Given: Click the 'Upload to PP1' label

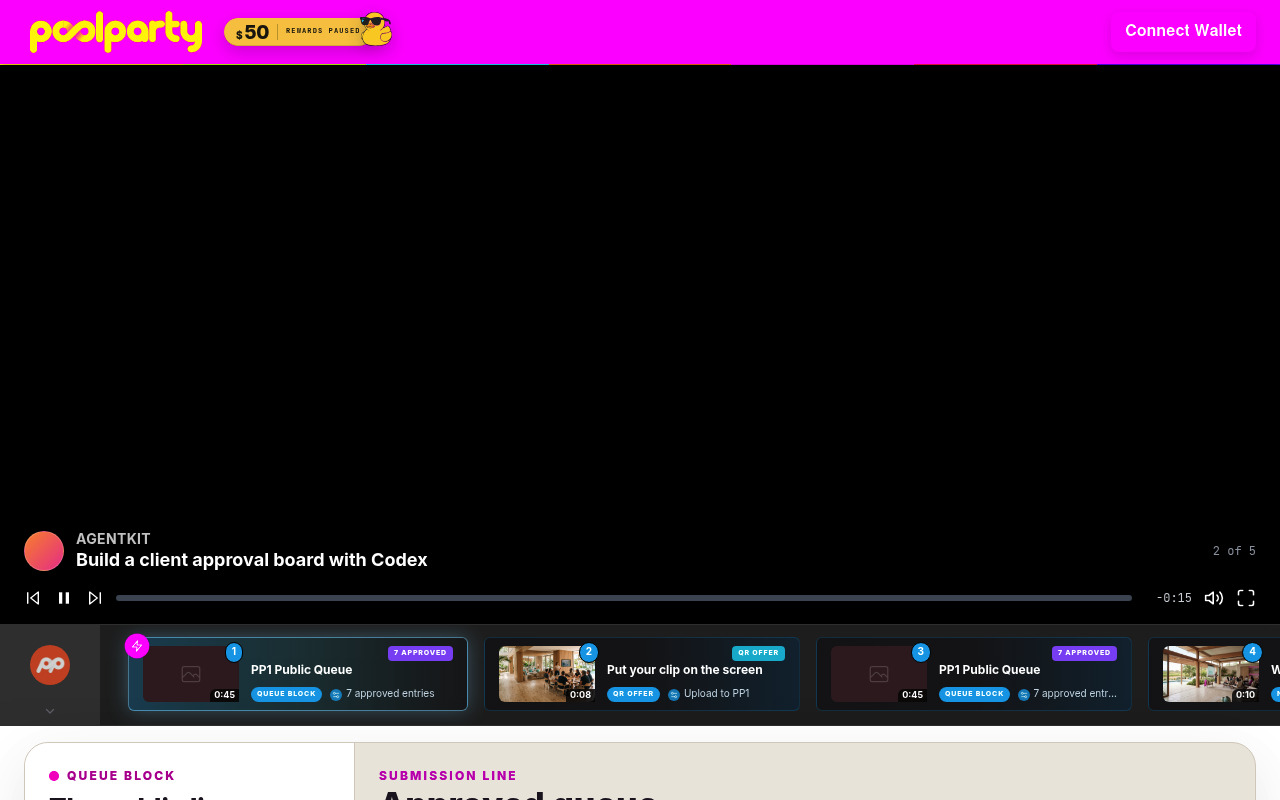Looking at the screenshot, I should point(716,694).
